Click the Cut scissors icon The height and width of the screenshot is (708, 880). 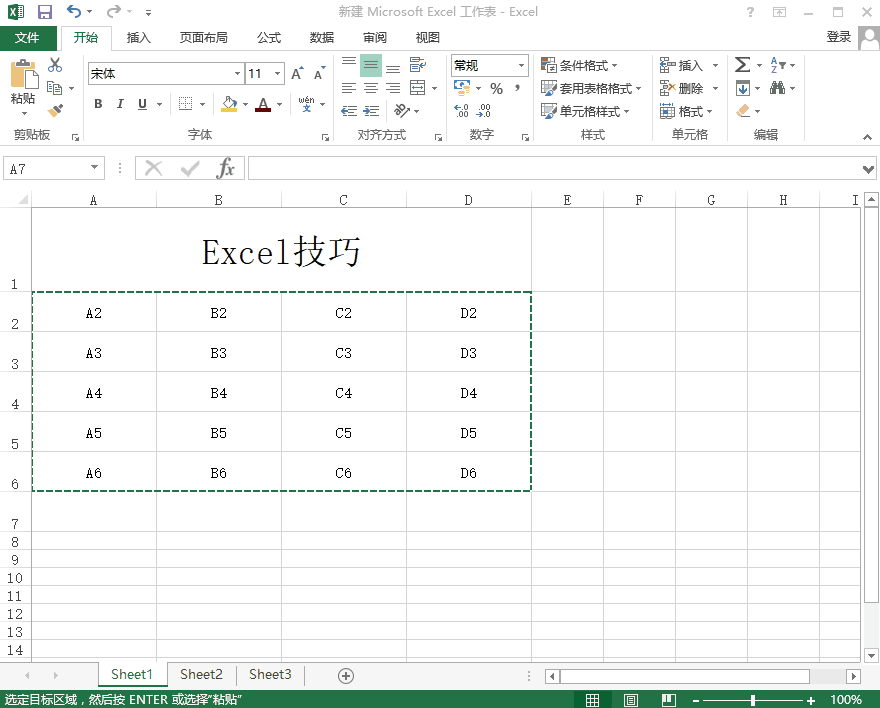pos(55,65)
